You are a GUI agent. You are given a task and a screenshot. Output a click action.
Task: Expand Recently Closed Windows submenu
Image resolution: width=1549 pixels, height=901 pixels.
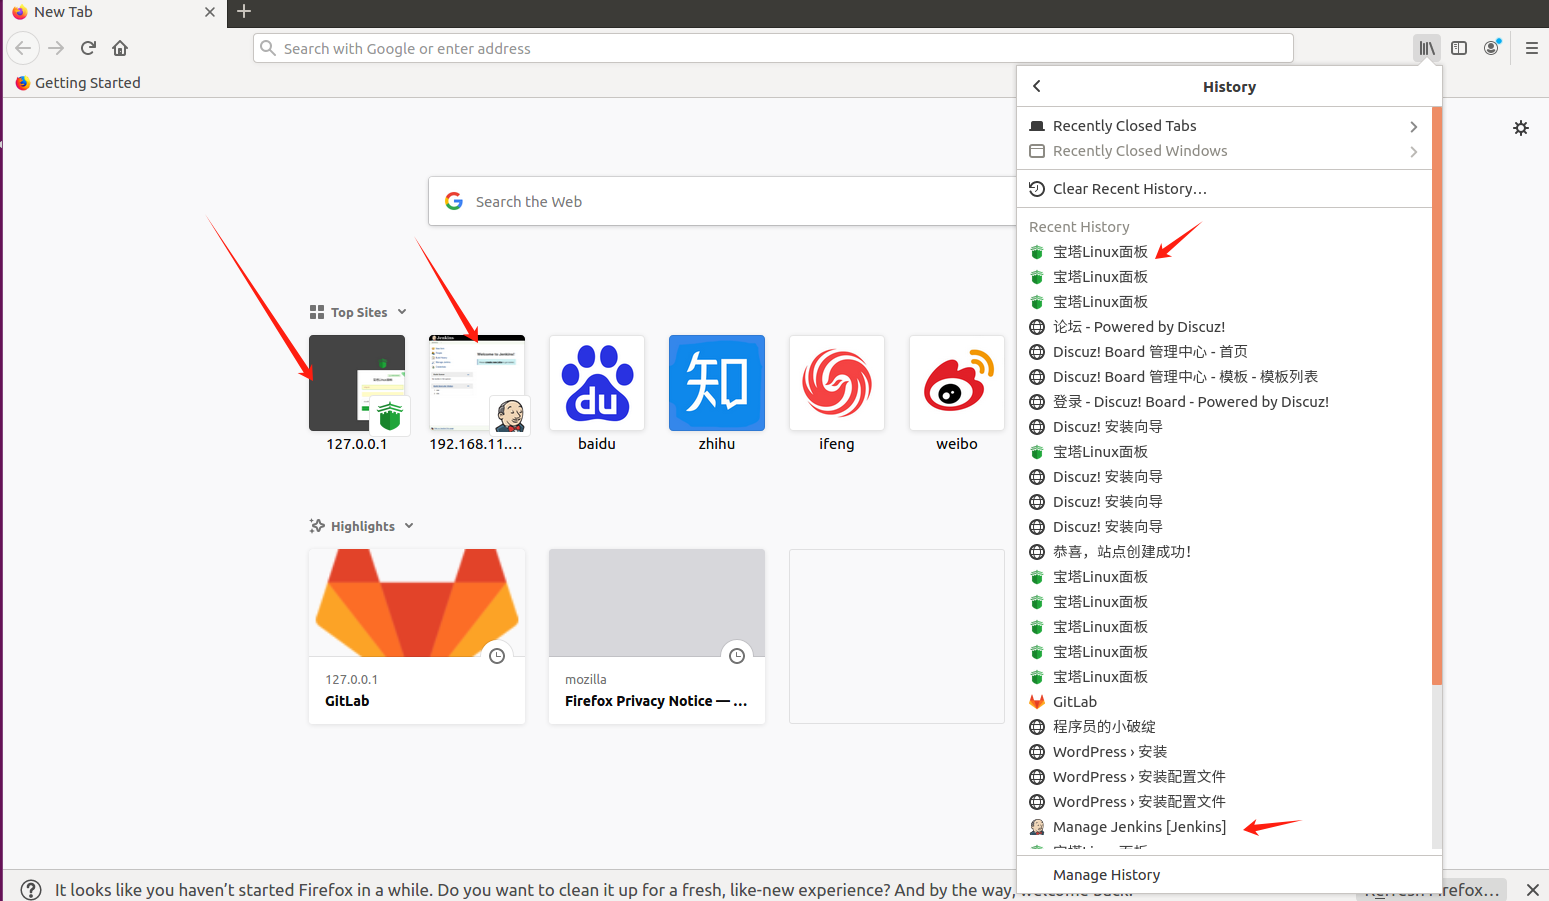pos(1224,151)
